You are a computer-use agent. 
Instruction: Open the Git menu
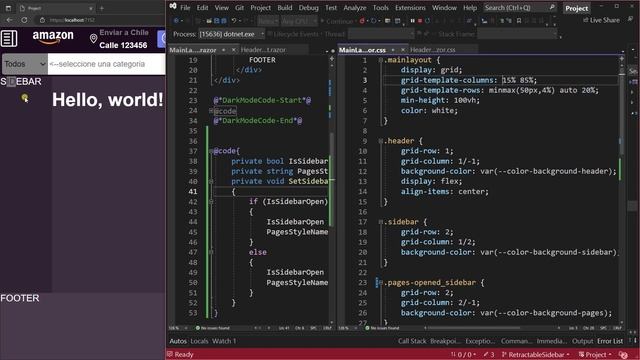click(x=239, y=8)
